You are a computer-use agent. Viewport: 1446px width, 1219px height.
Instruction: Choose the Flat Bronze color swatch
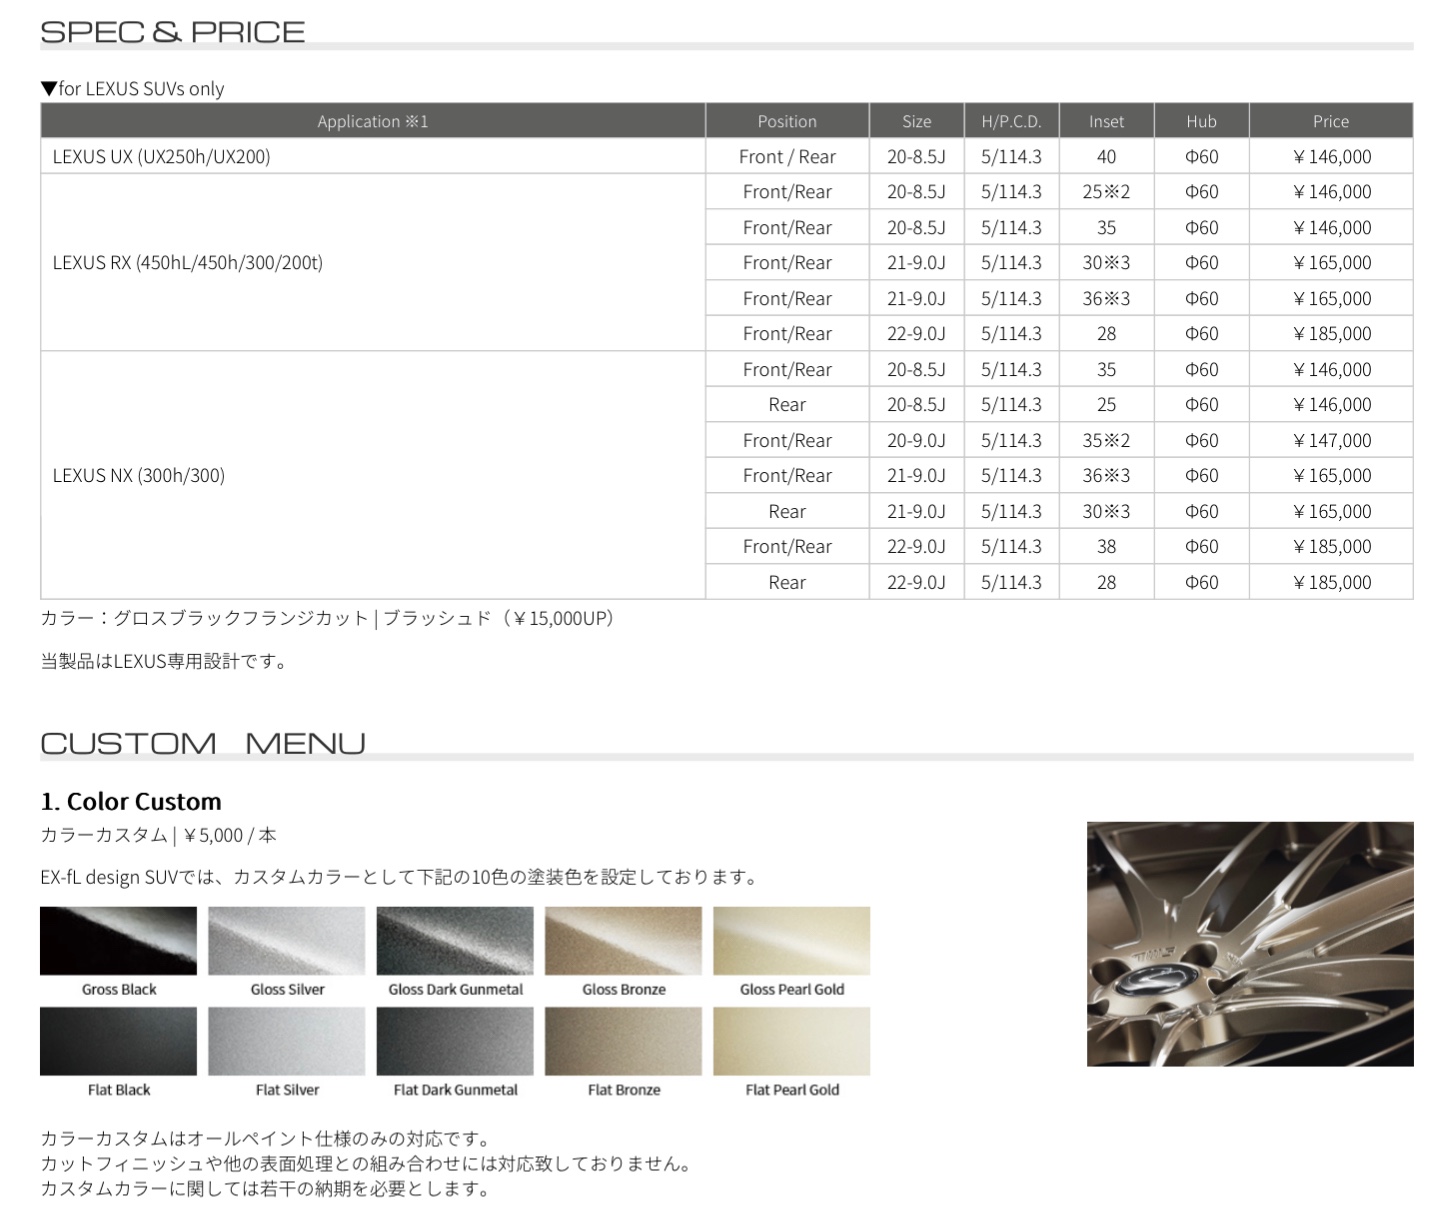click(x=623, y=1041)
